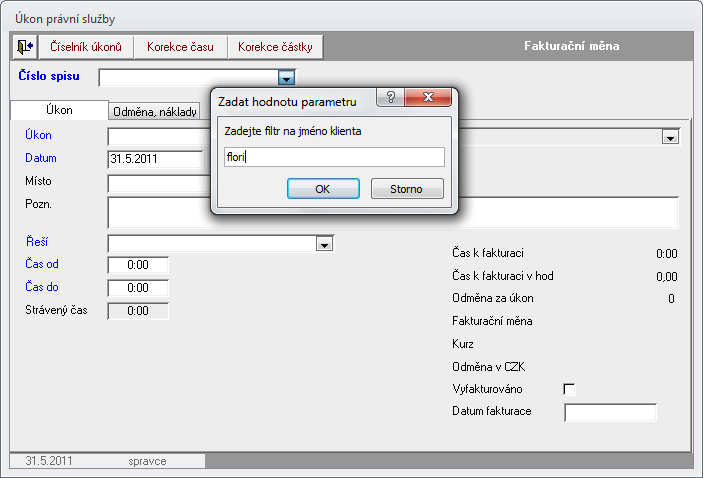
Task: Click the Odměna v CZK label
Action: point(488,367)
